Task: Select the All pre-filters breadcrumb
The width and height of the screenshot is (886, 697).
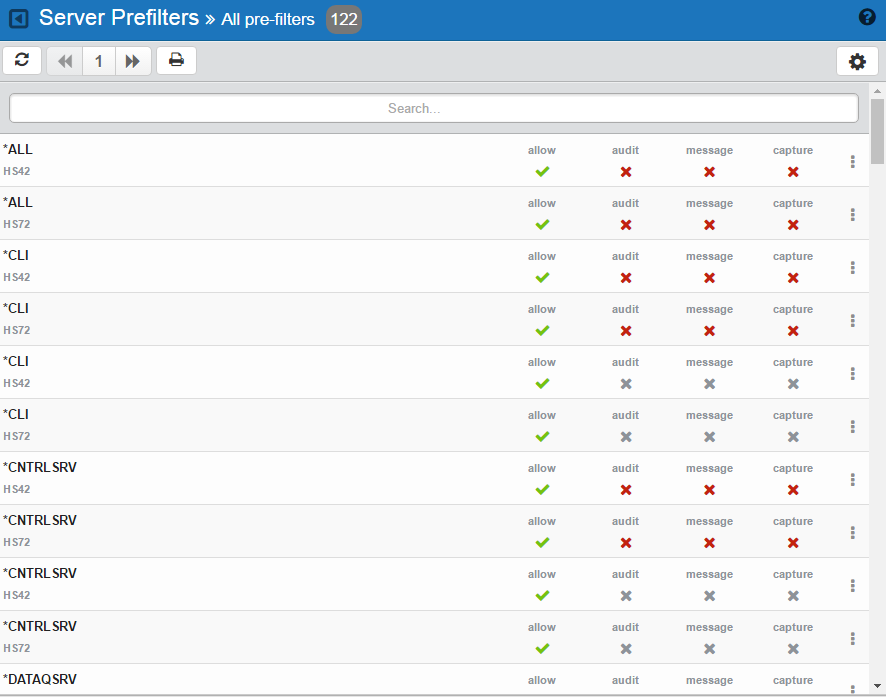Action: click(x=266, y=18)
